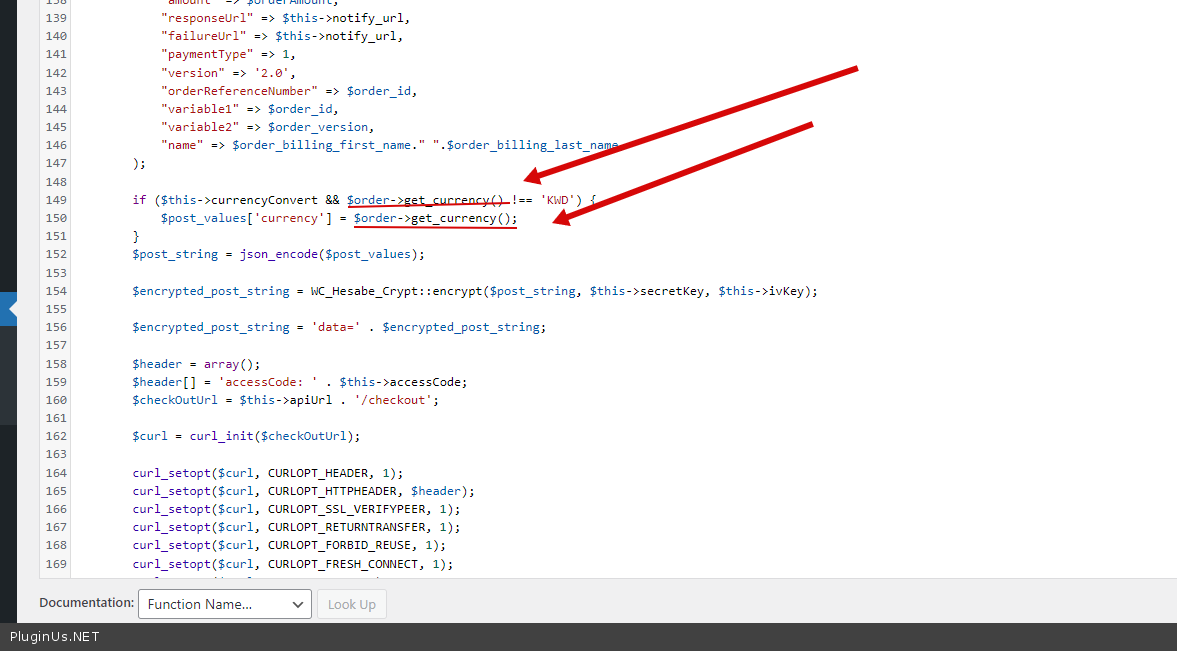Click the PluginUs.NET watermark text
Image resolution: width=1177 pixels, height=651 pixels.
point(55,637)
